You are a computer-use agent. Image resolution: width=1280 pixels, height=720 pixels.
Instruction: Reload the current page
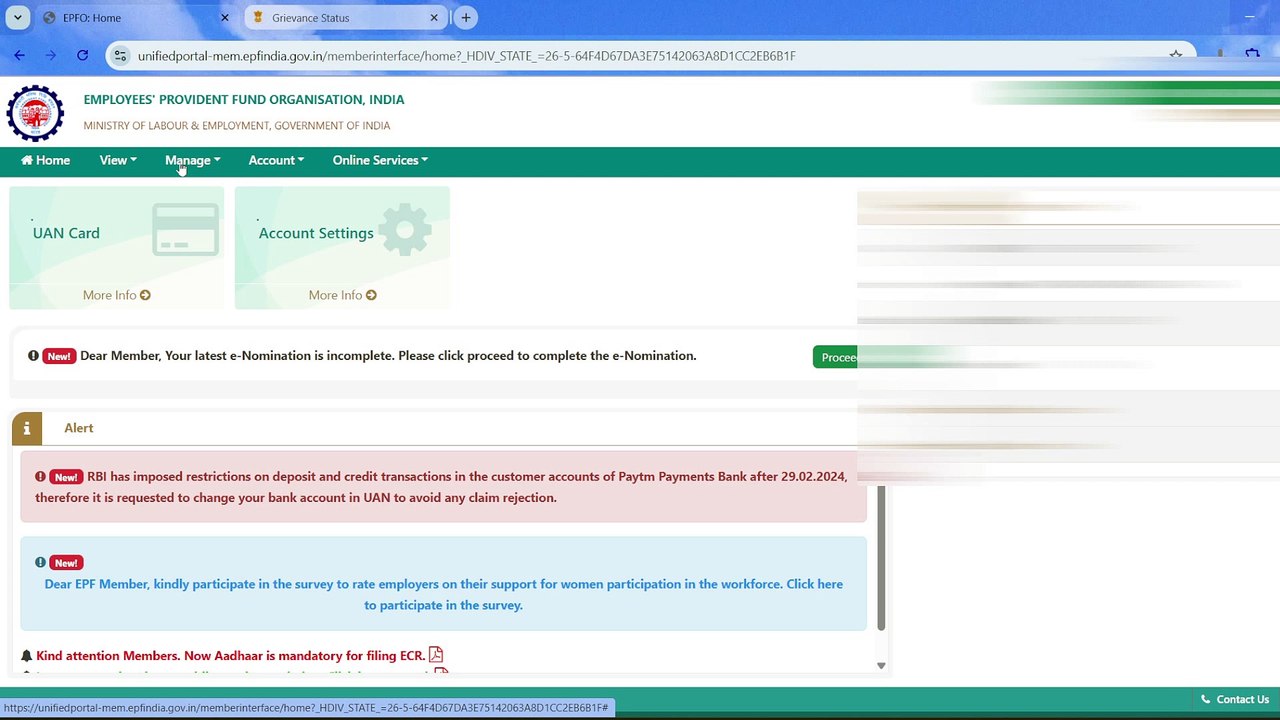tap(83, 56)
